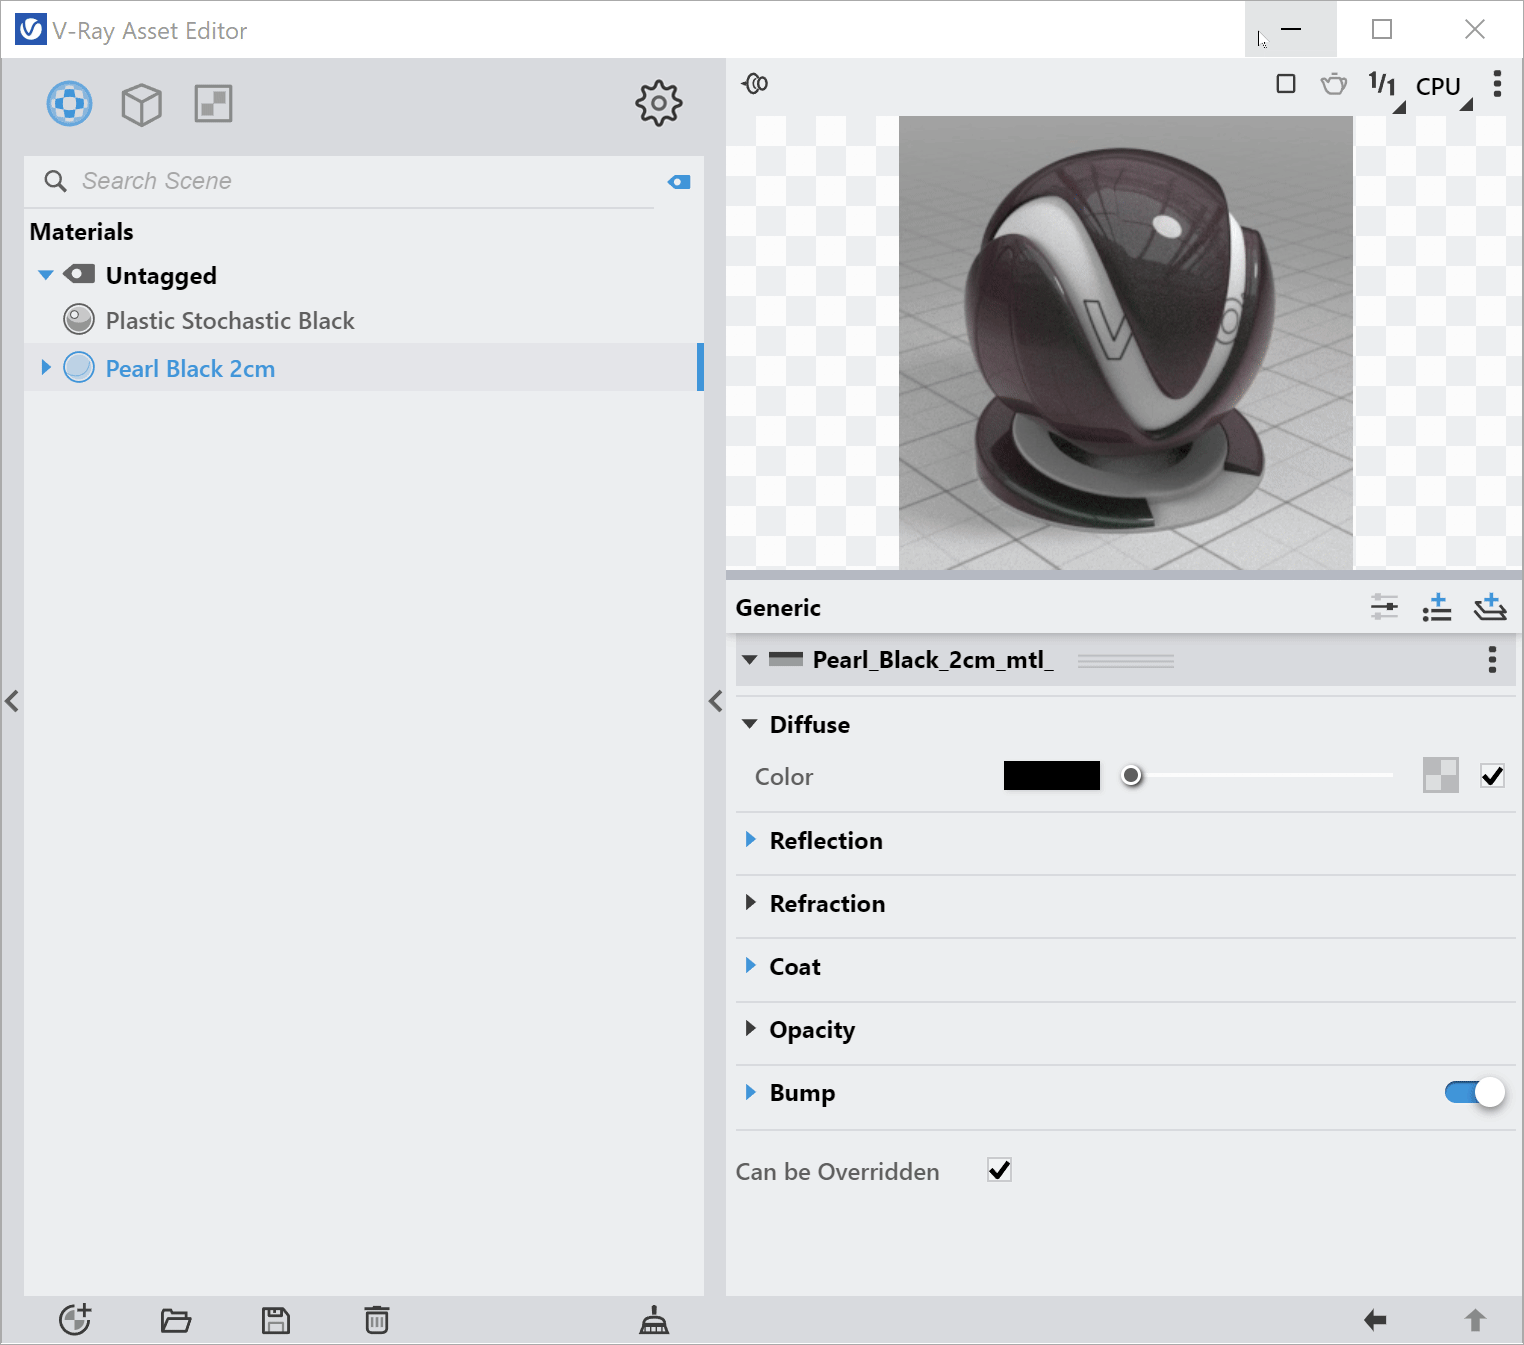
Task: Collapse the Pearl_Black_2cm_mtl_ layer
Action: point(750,660)
